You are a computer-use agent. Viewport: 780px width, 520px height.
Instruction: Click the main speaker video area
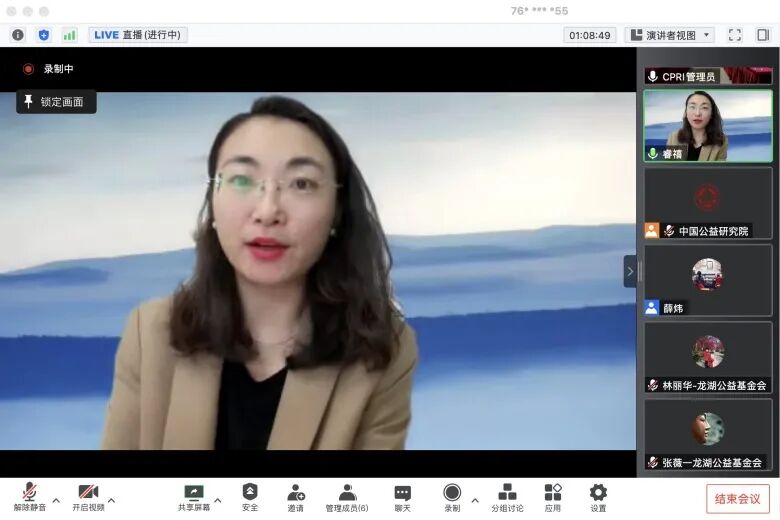(318, 271)
